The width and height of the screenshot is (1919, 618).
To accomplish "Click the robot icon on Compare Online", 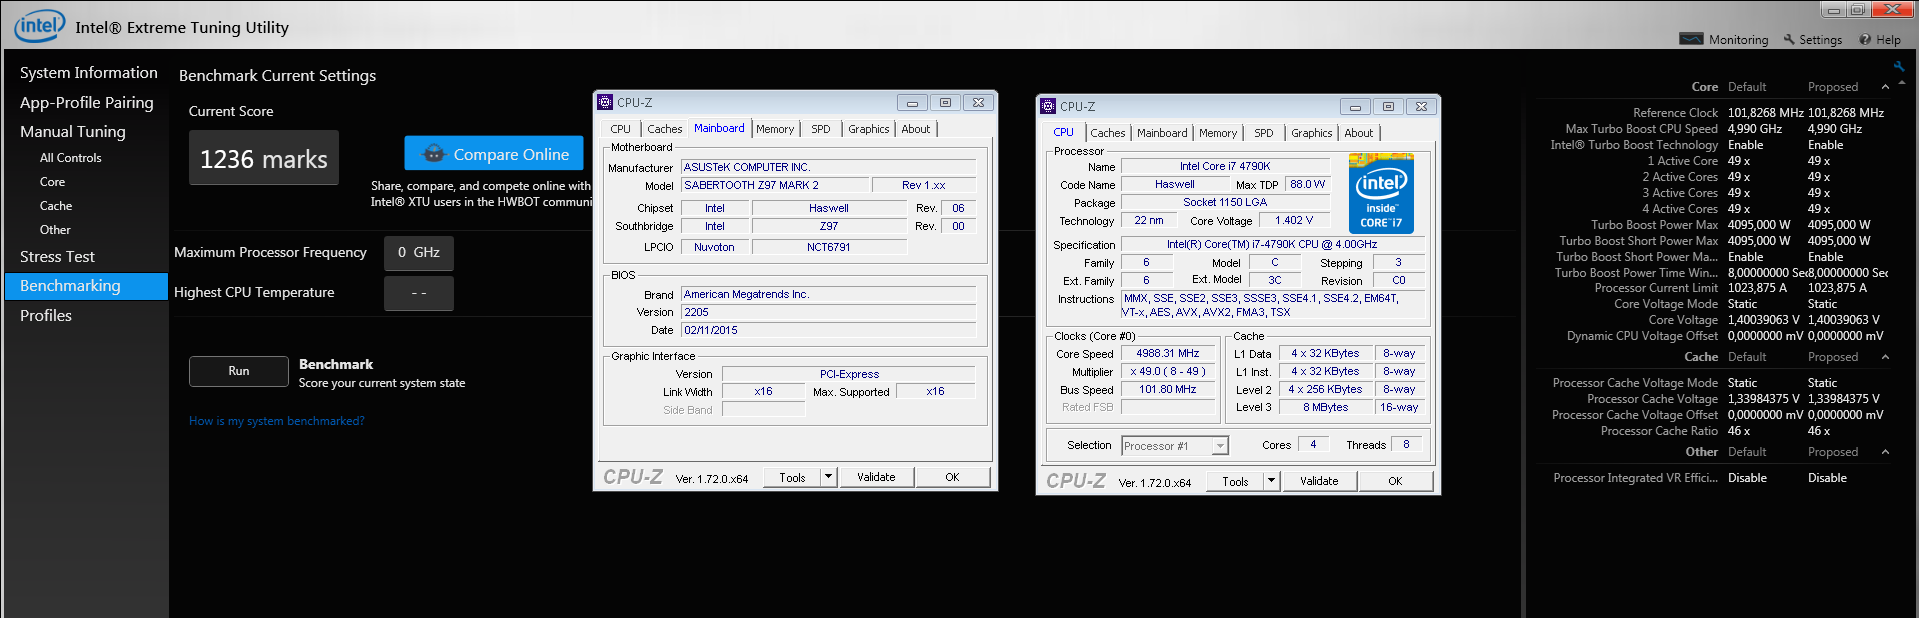I will coord(433,154).
